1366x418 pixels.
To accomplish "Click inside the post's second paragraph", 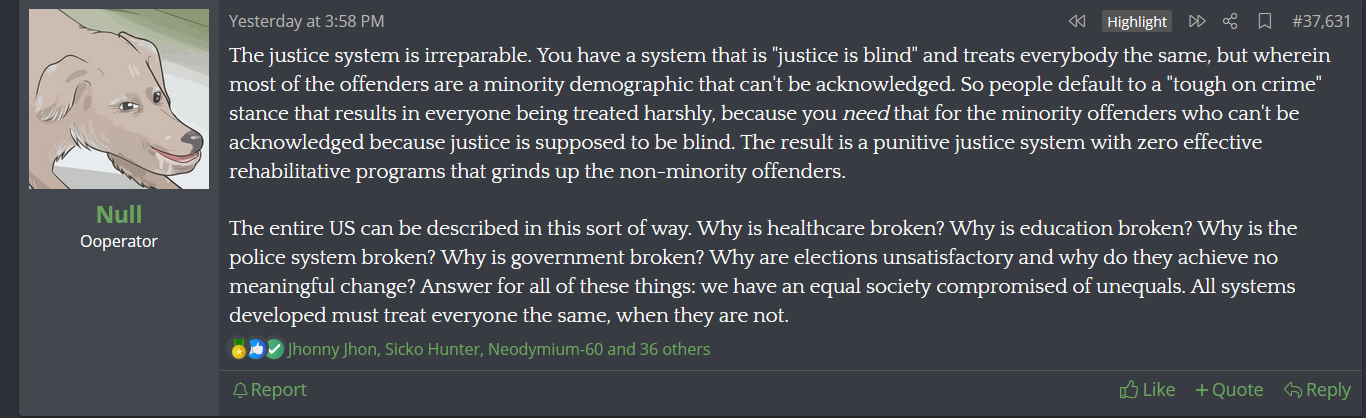I will [x=762, y=272].
